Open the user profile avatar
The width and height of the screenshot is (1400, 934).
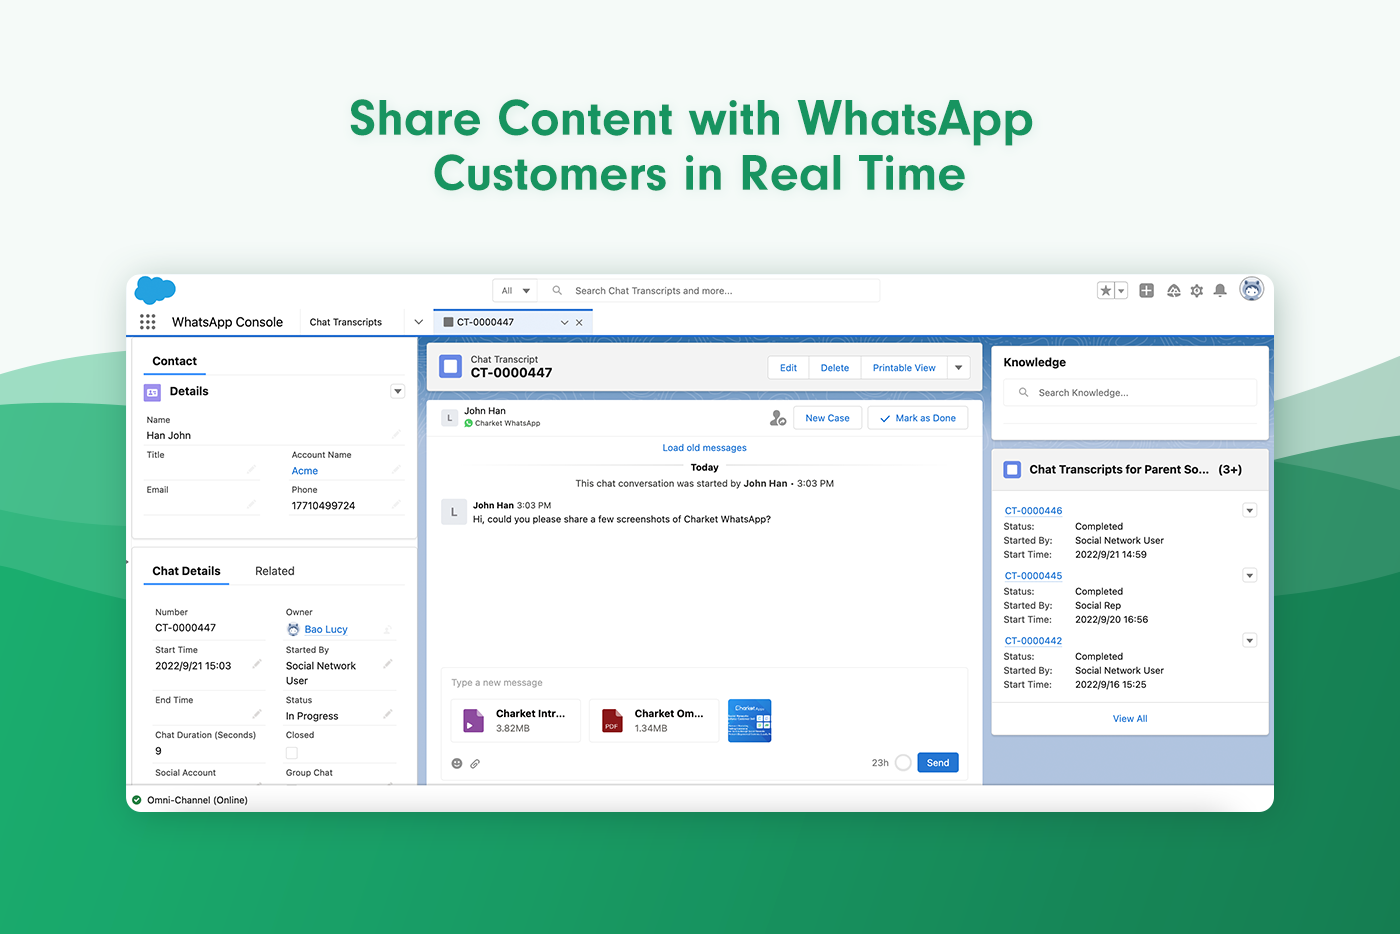pyautogui.click(x=1252, y=289)
